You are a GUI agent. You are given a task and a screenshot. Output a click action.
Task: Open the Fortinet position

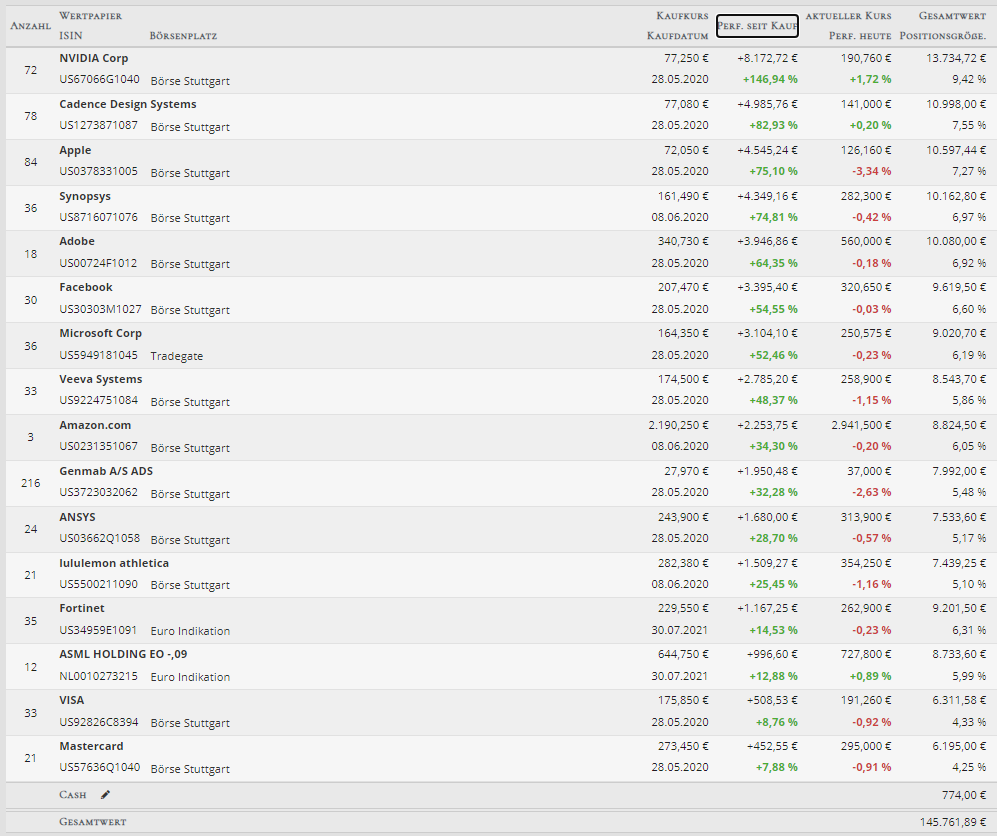point(81,608)
